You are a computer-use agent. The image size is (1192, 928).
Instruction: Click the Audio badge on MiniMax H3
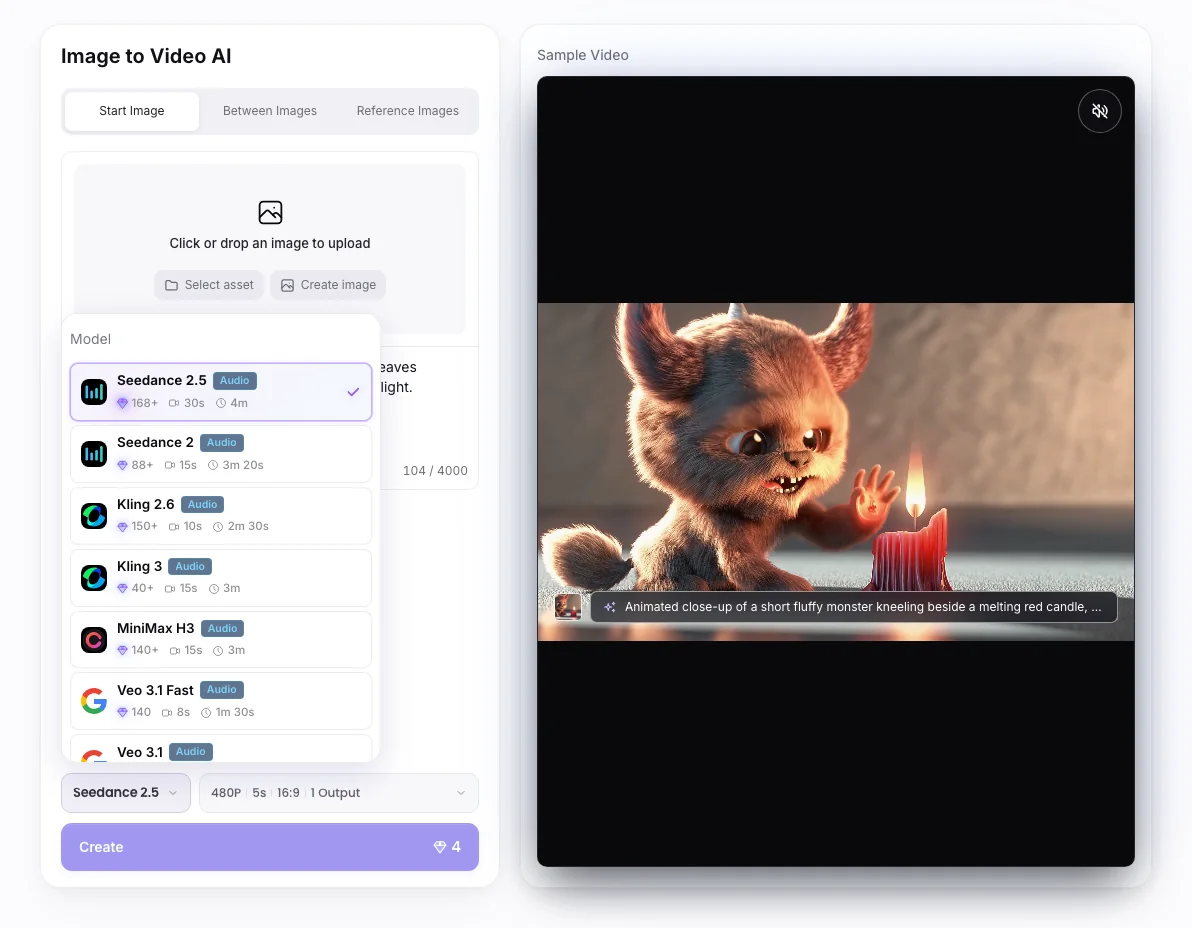click(223, 629)
